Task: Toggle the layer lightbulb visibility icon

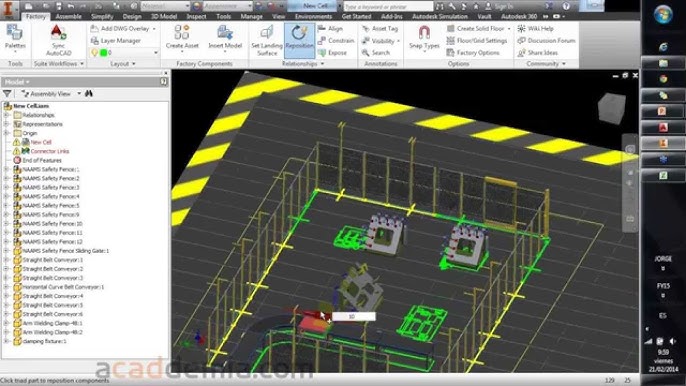Action: [94, 53]
